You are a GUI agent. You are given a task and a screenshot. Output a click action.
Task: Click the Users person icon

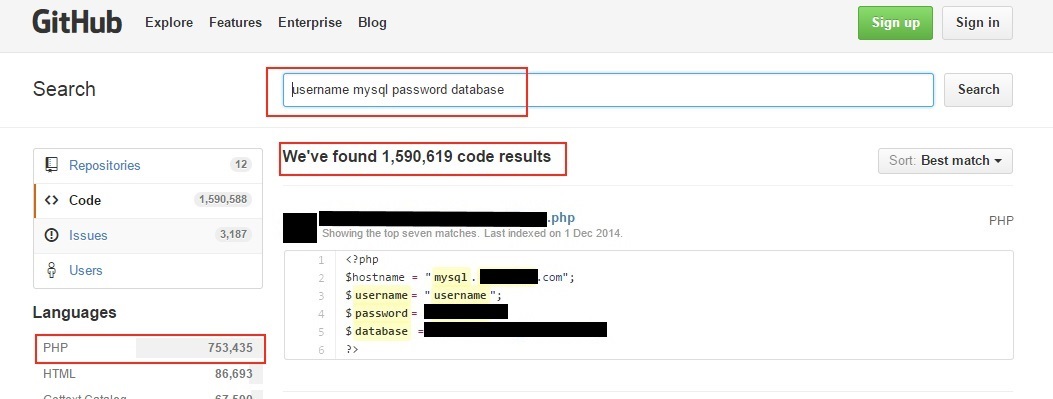(x=51, y=270)
